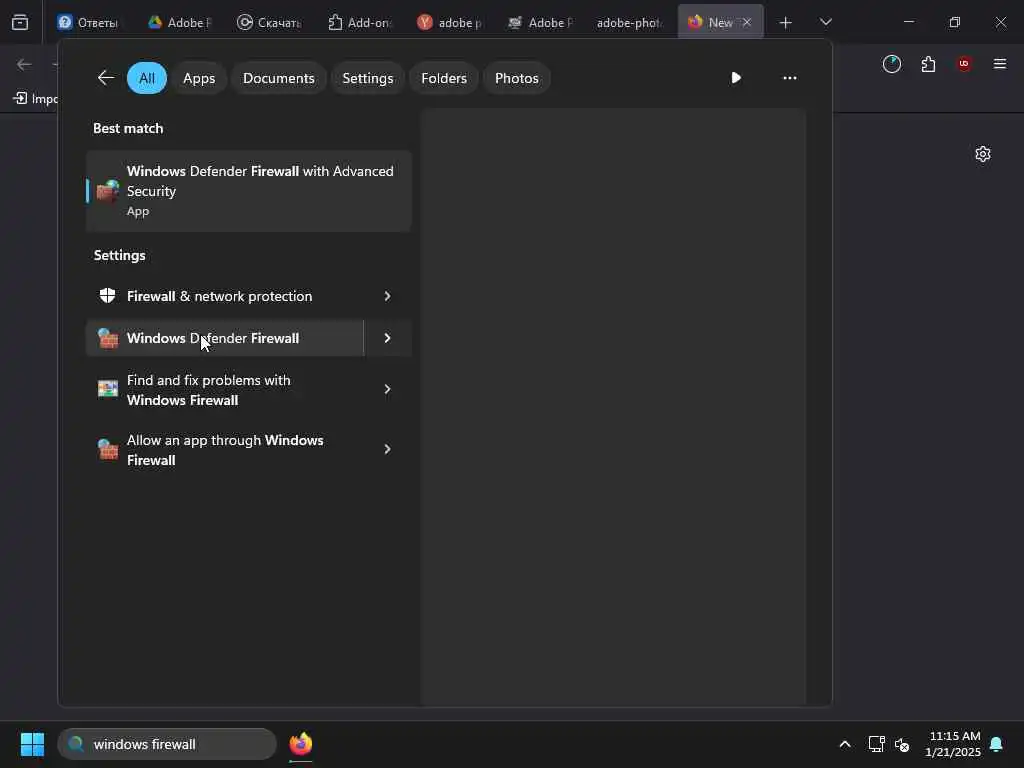This screenshot has height=768, width=1024.
Task: Click the taskbar search box with windows firewall
Action: point(167,744)
